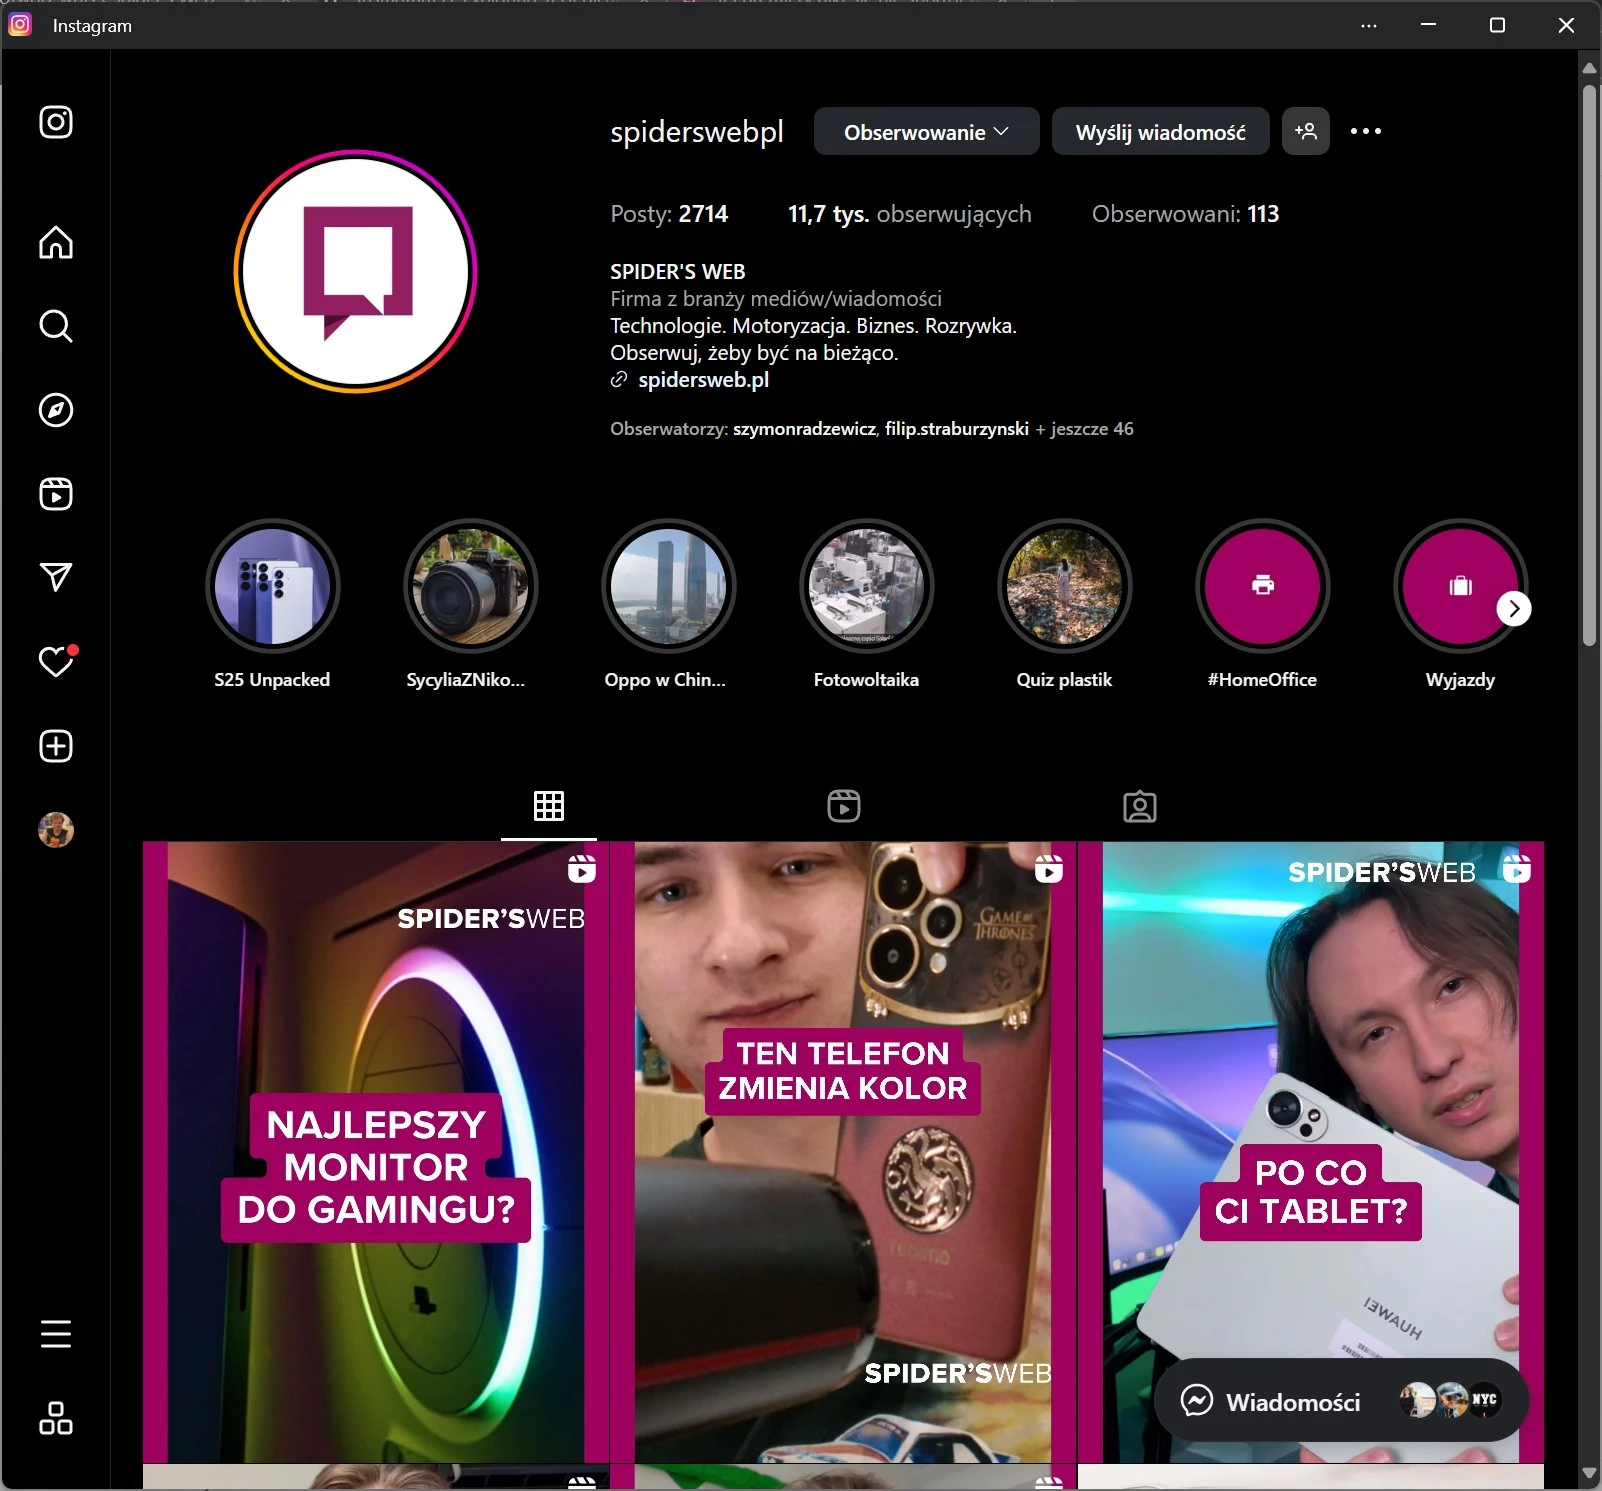Open Notifications heart icon
This screenshot has height=1491, width=1602.
[x=56, y=662]
